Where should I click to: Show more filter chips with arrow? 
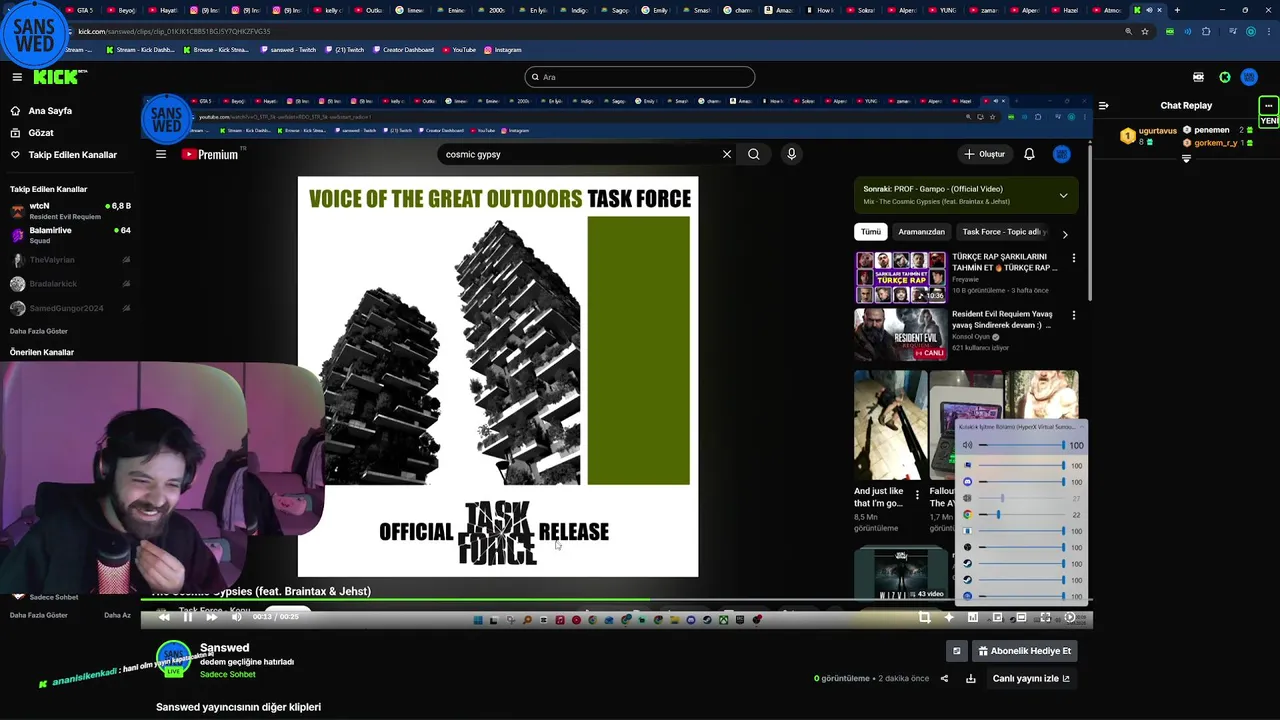(1065, 234)
